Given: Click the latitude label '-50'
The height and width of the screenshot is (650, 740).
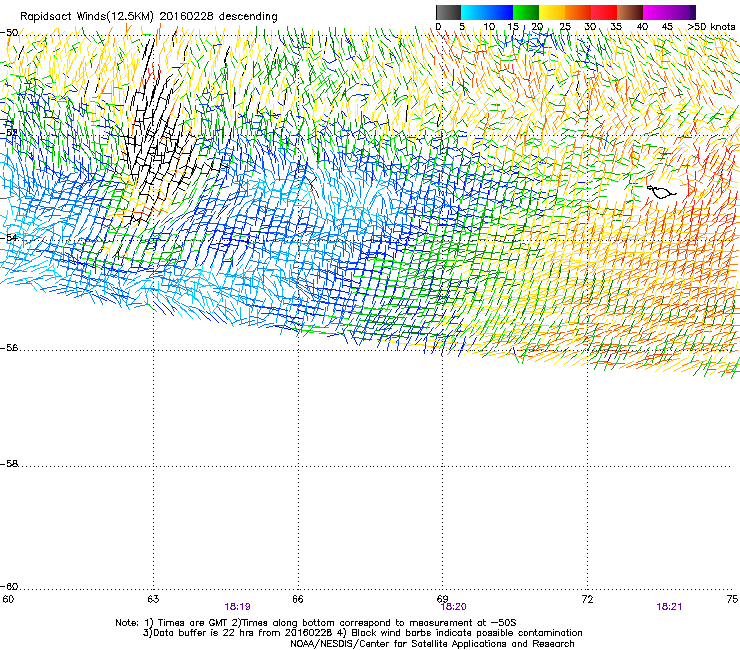Looking at the screenshot, I should click(x=9, y=33).
